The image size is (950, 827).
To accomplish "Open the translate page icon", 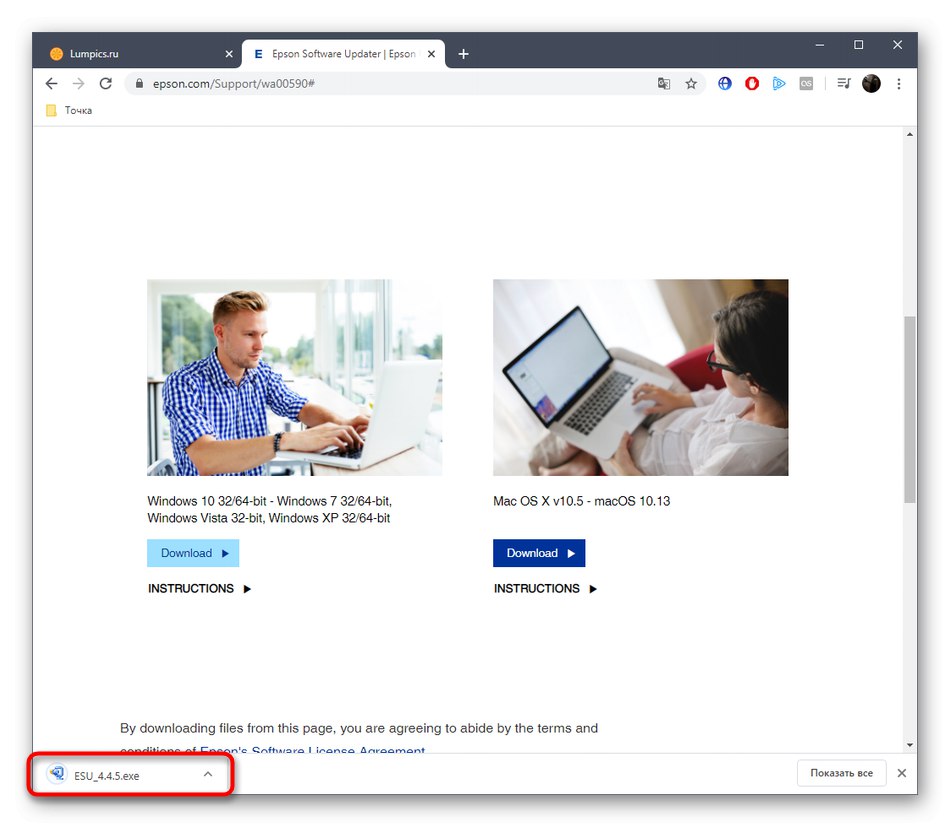I will point(663,84).
